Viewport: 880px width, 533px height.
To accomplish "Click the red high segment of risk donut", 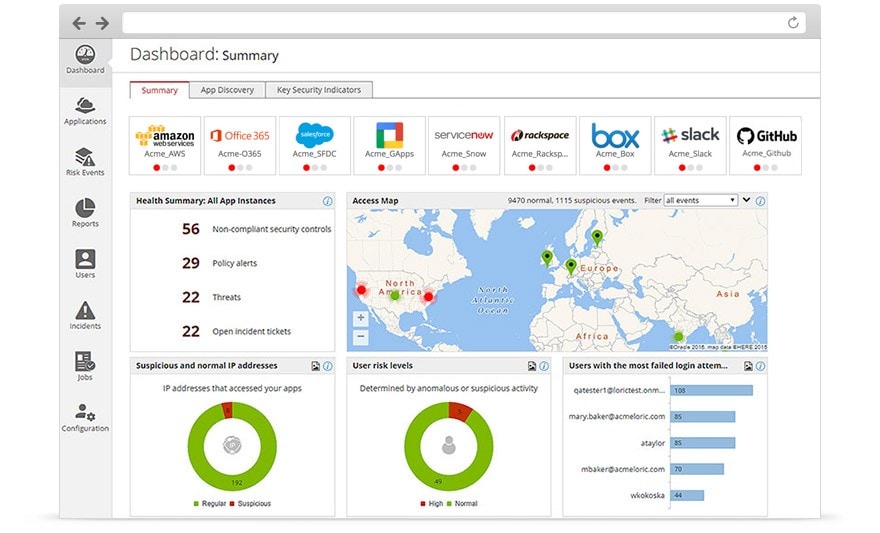I will tap(461, 411).
